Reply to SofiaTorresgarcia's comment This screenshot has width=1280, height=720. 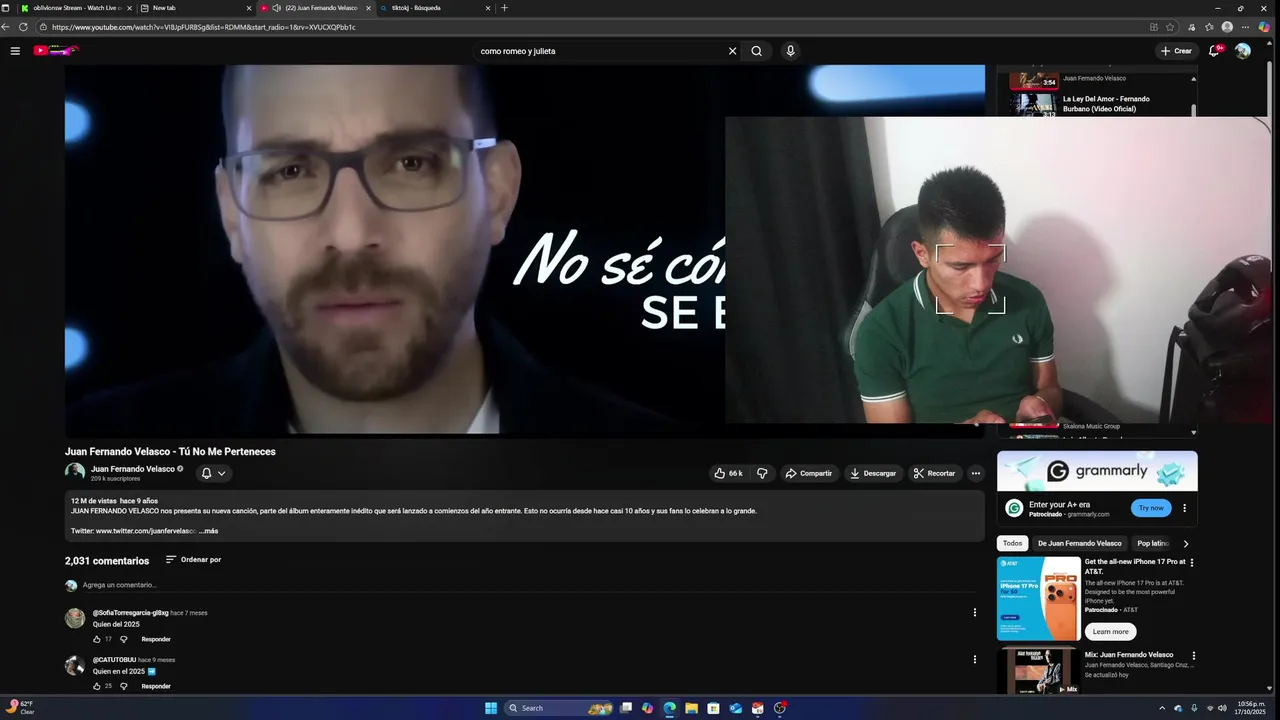(156, 639)
